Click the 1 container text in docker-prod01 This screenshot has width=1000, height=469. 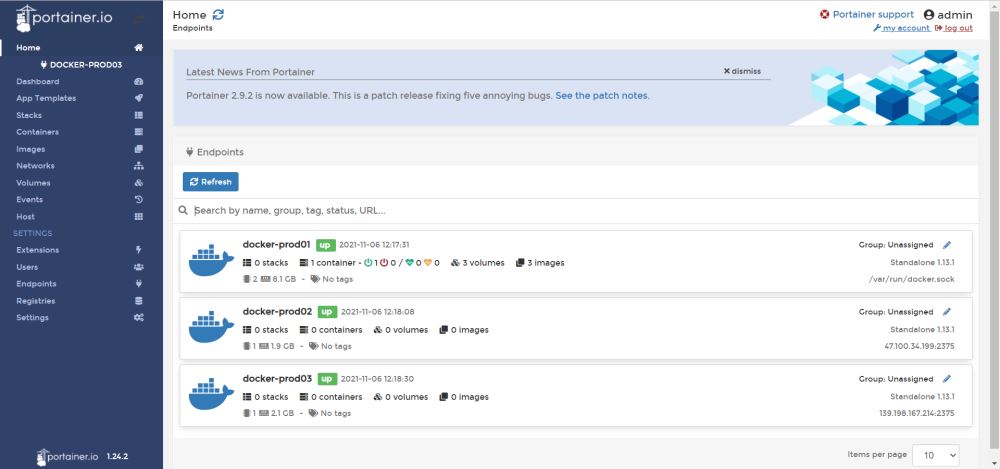click(x=333, y=263)
